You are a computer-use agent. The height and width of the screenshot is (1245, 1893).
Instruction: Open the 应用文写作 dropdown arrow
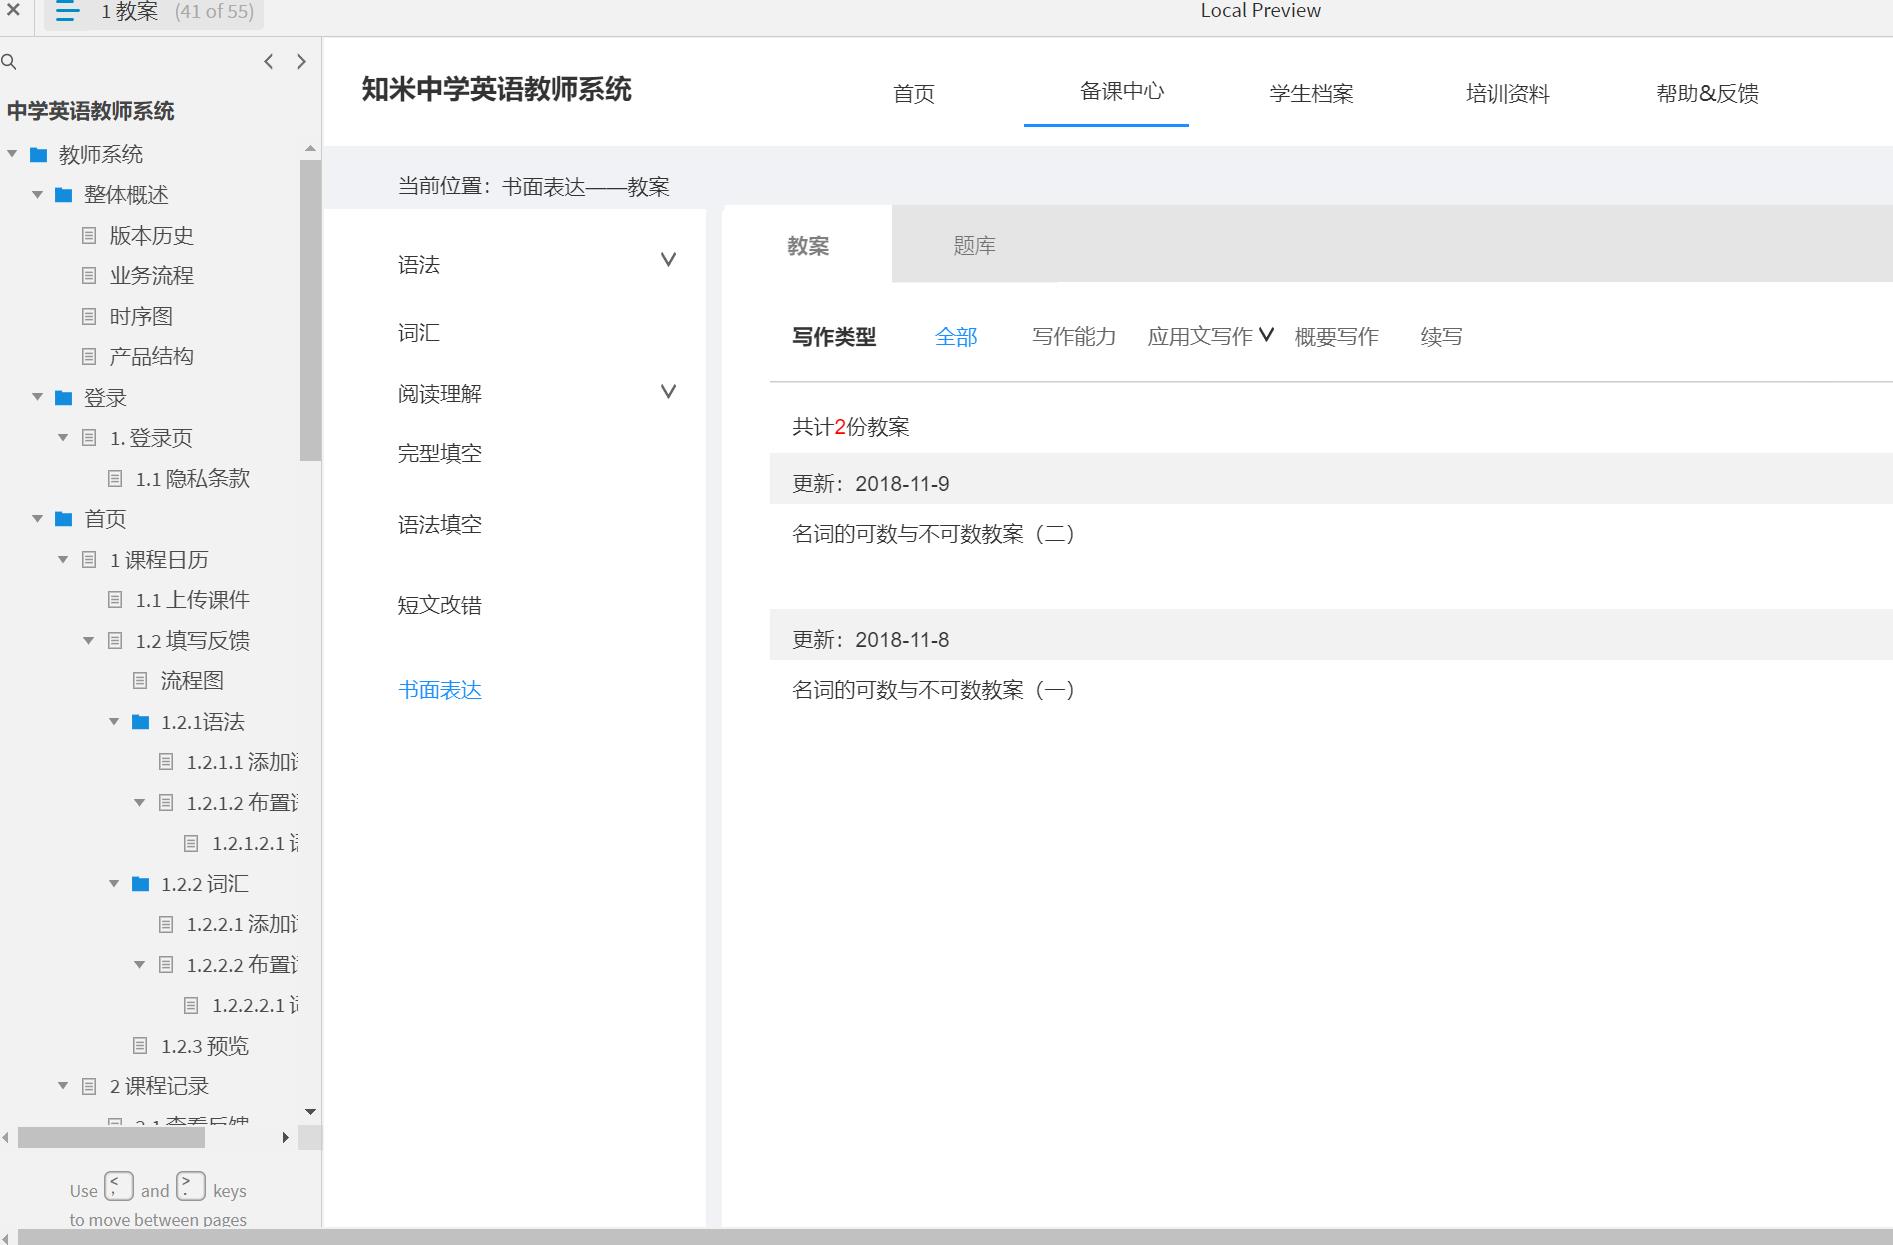(x=1266, y=335)
